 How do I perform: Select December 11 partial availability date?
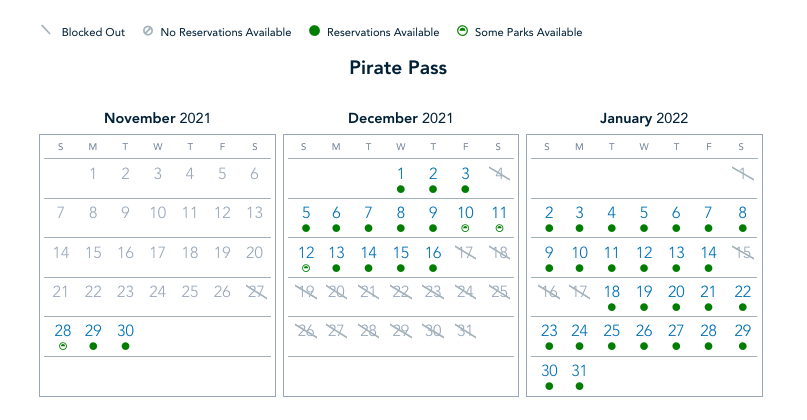pos(499,212)
